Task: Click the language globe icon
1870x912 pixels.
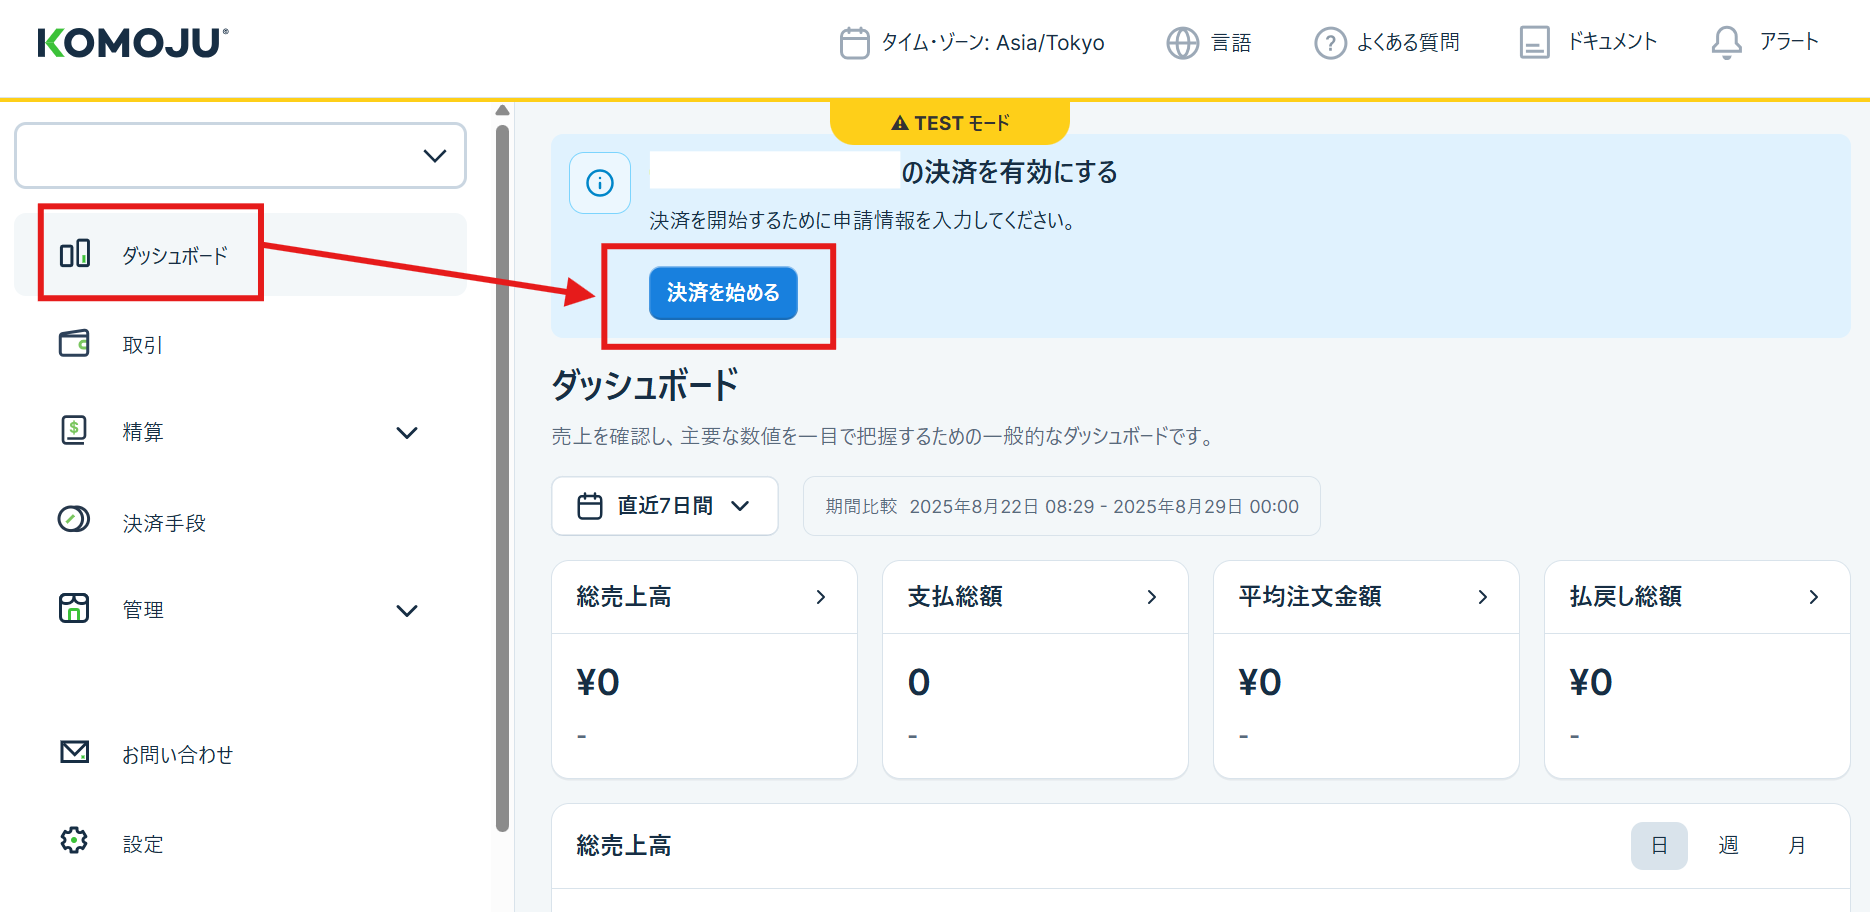Action: point(1182,43)
